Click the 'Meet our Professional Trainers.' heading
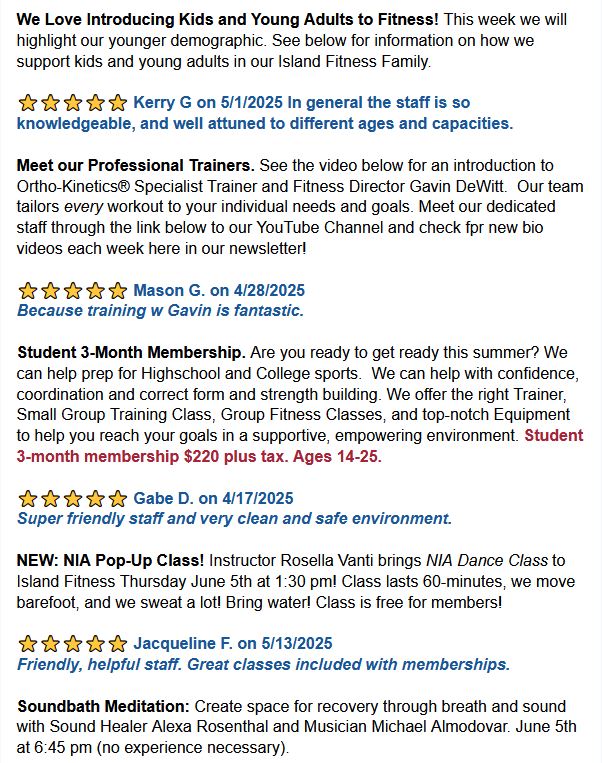 click(x=135, y=165)
